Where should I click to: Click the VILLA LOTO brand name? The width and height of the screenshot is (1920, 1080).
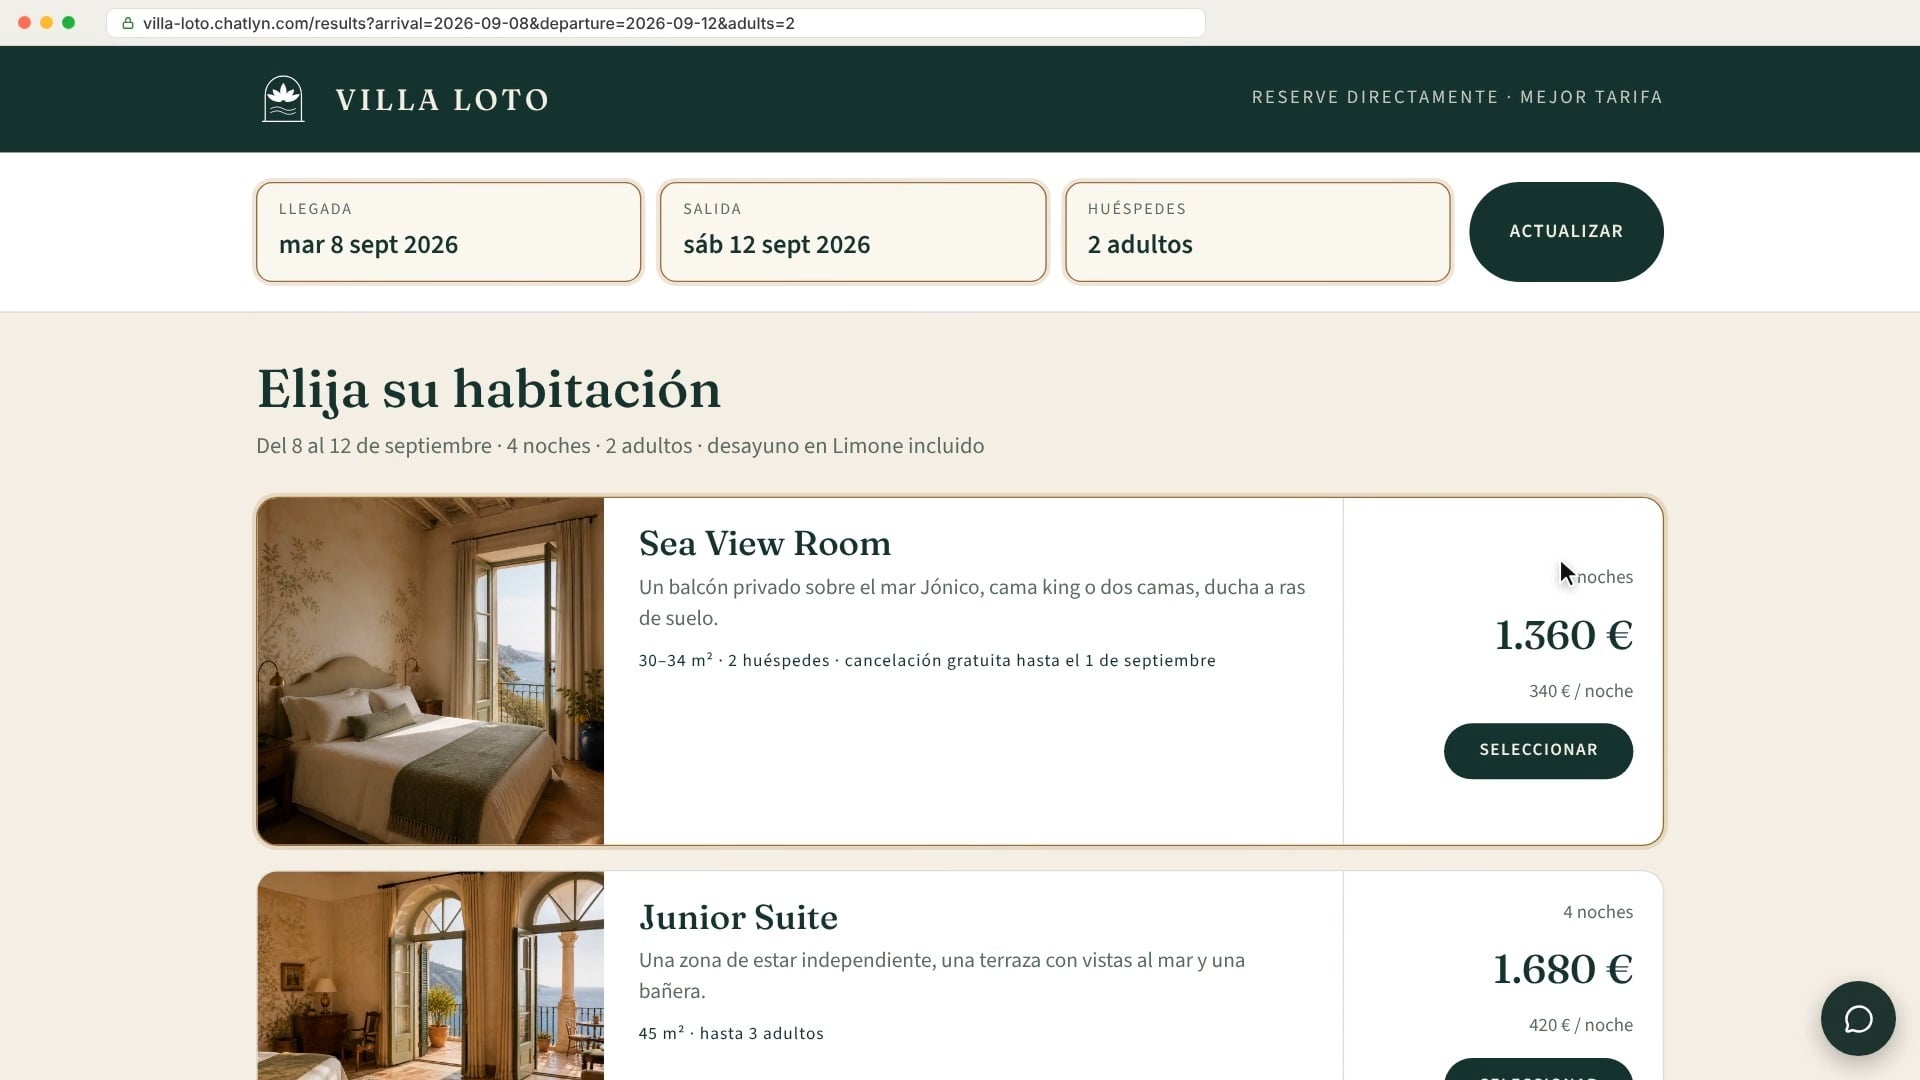point(442,100)
